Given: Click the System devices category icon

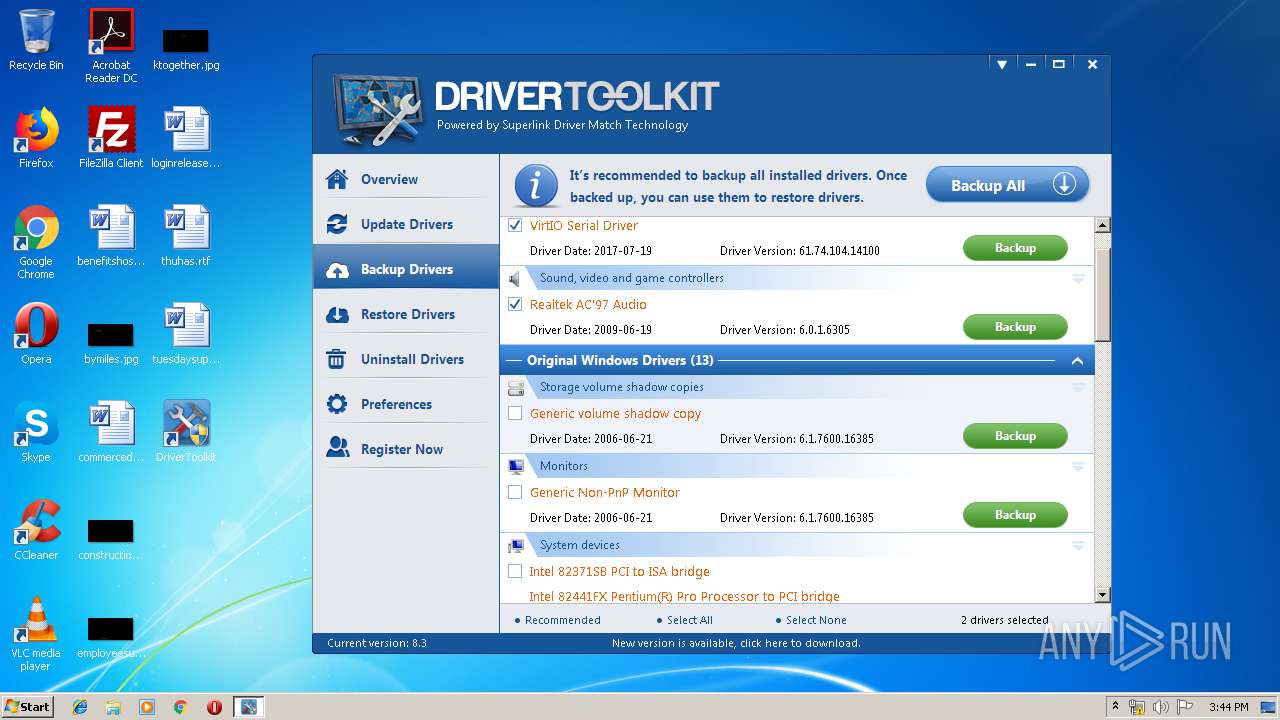Looking at the screenshot, I should 516,545.
